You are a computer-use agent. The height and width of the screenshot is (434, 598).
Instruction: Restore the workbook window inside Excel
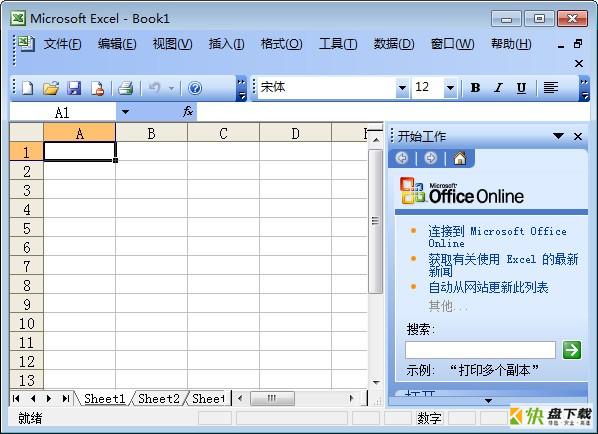[x=578, y=43]
